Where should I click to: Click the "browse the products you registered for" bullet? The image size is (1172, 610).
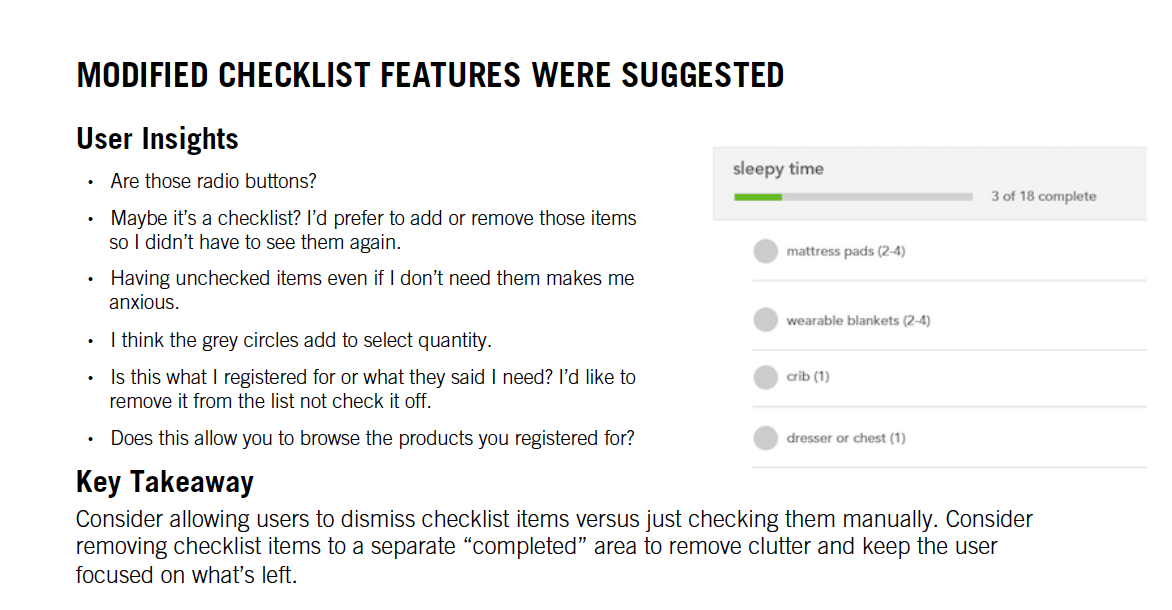tap(372, 438)
